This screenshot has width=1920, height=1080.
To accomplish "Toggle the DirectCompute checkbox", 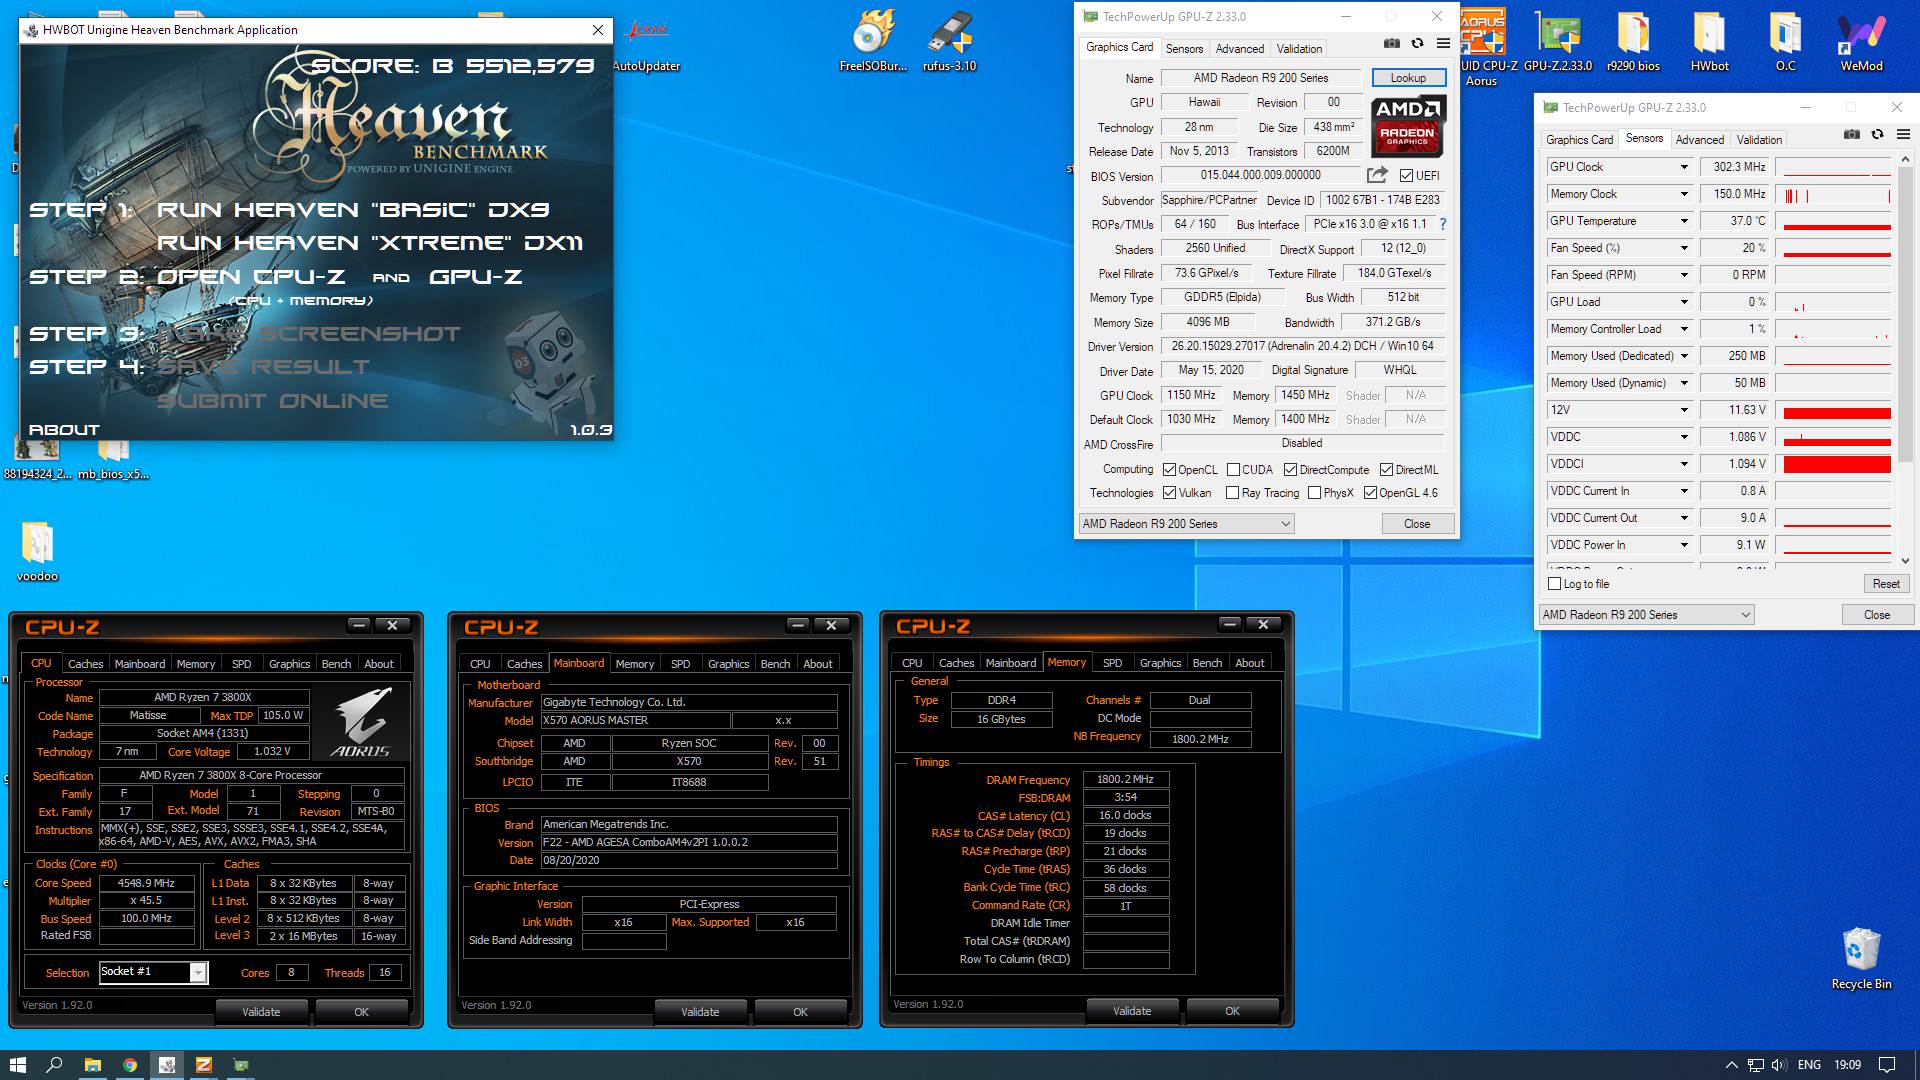I will (1290, 469).
